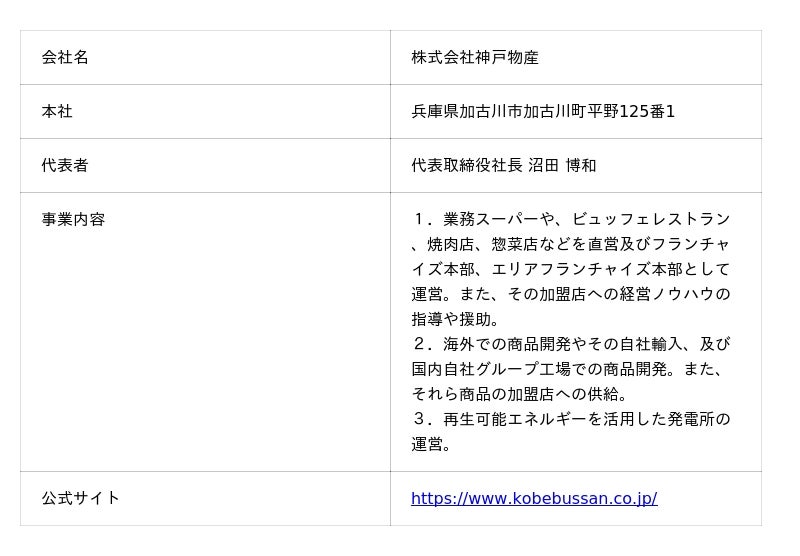This screenshot has width=800, height=556.
Task: Click the line starting ２．海外での商品開発
Action: tap(571, 344)
